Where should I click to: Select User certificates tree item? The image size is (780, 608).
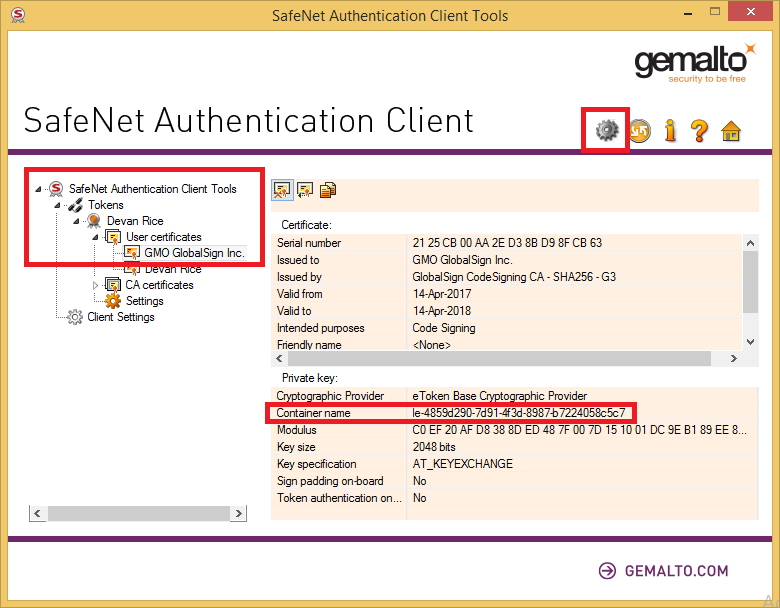click(x=164, y=237)
